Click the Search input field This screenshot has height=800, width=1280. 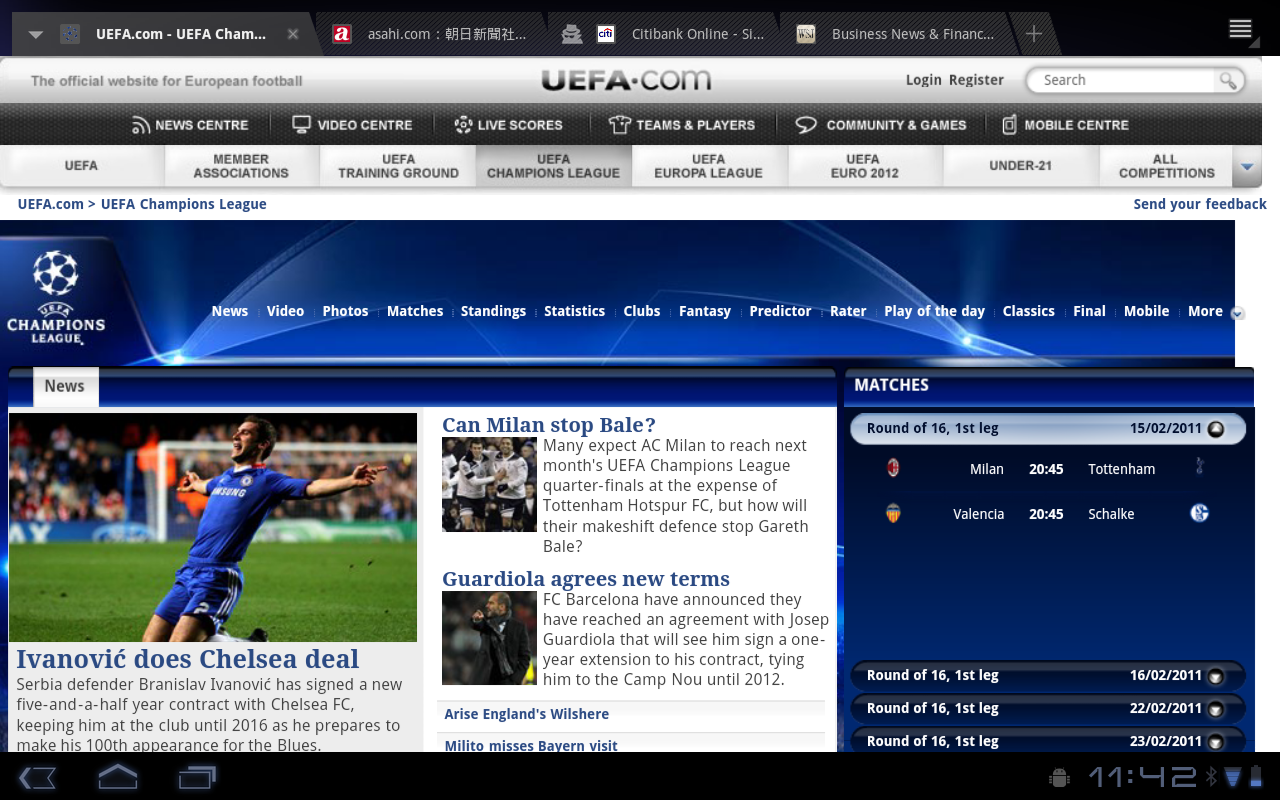(1125, 80)
